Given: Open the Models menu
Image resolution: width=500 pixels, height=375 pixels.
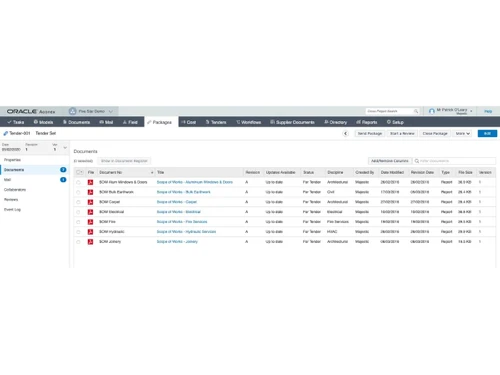Looking at the screenshot, I should click(x=43, y=122).
